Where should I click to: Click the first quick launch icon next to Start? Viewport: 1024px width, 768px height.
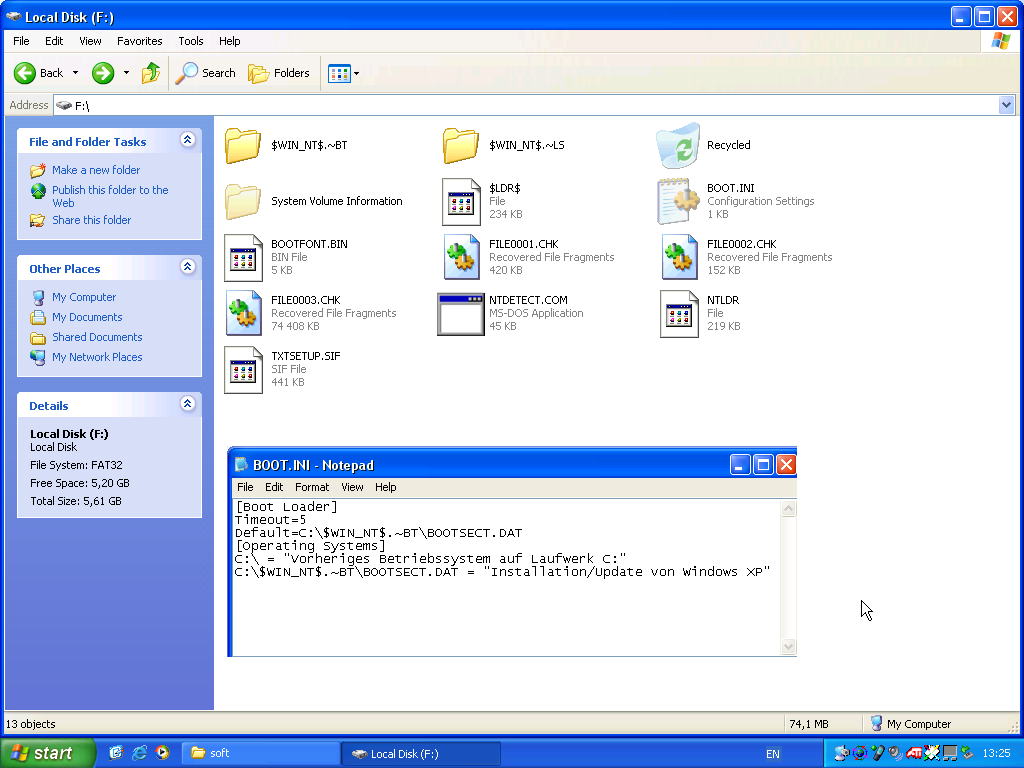pos(116,753)
